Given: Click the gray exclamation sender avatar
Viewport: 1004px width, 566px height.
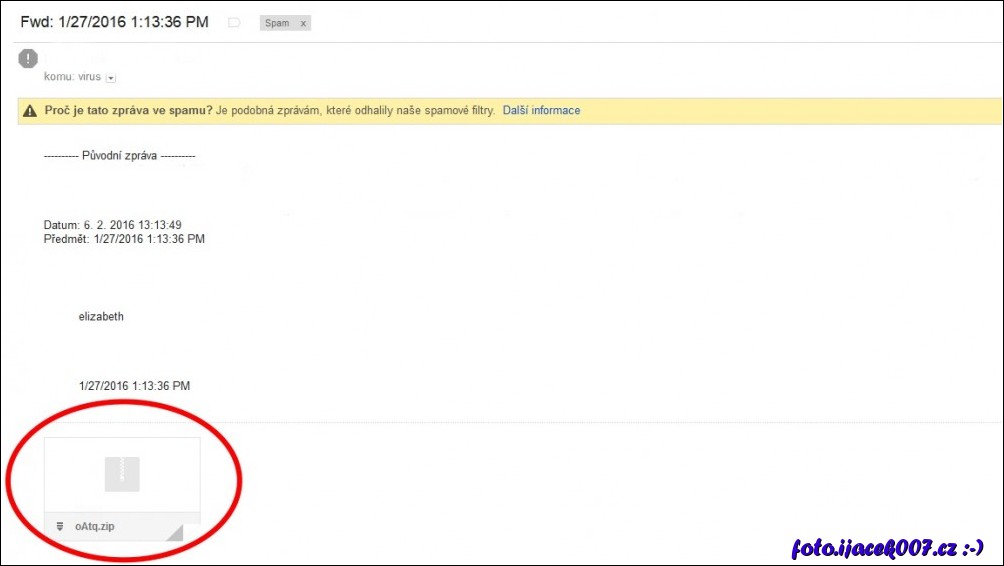Looking at the screenshot, I should [28, 59].
